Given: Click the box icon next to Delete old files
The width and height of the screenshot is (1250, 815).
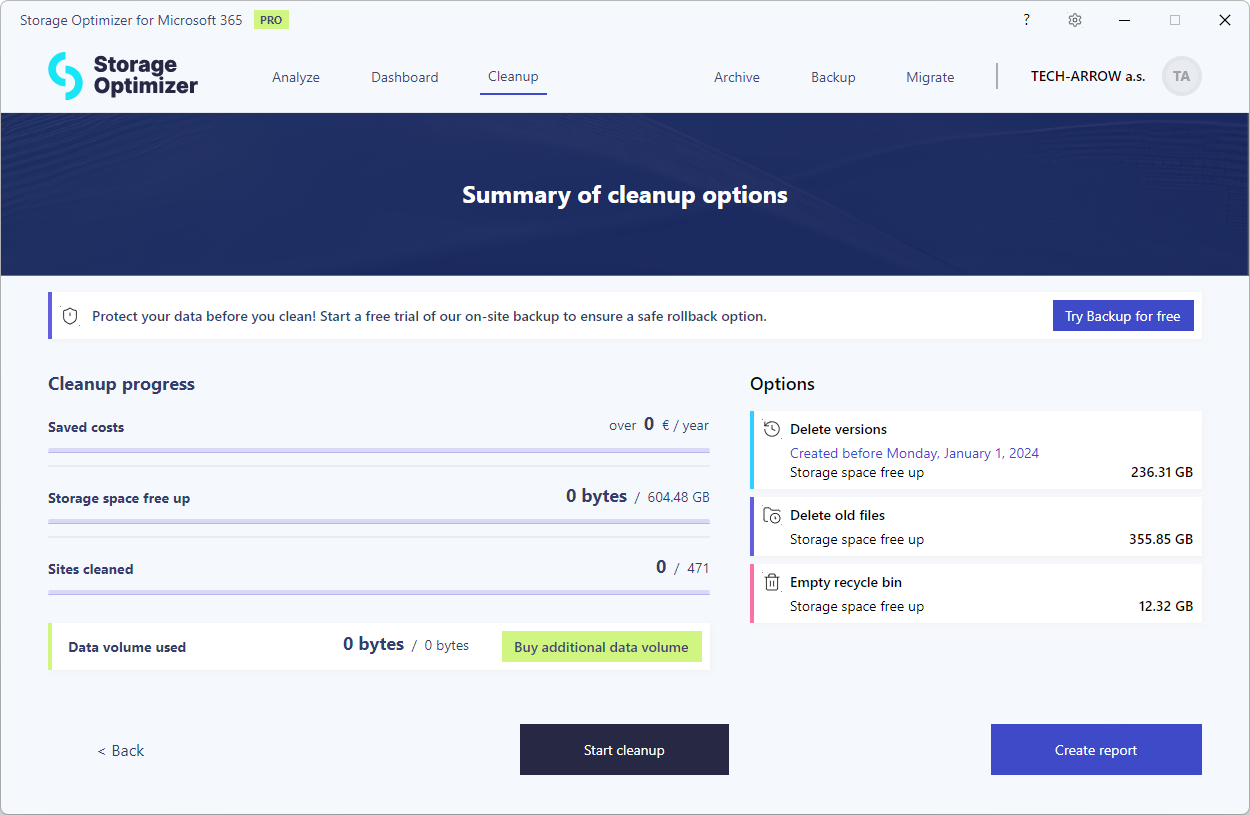Looking at the screenshot, I should coord(771,515).
